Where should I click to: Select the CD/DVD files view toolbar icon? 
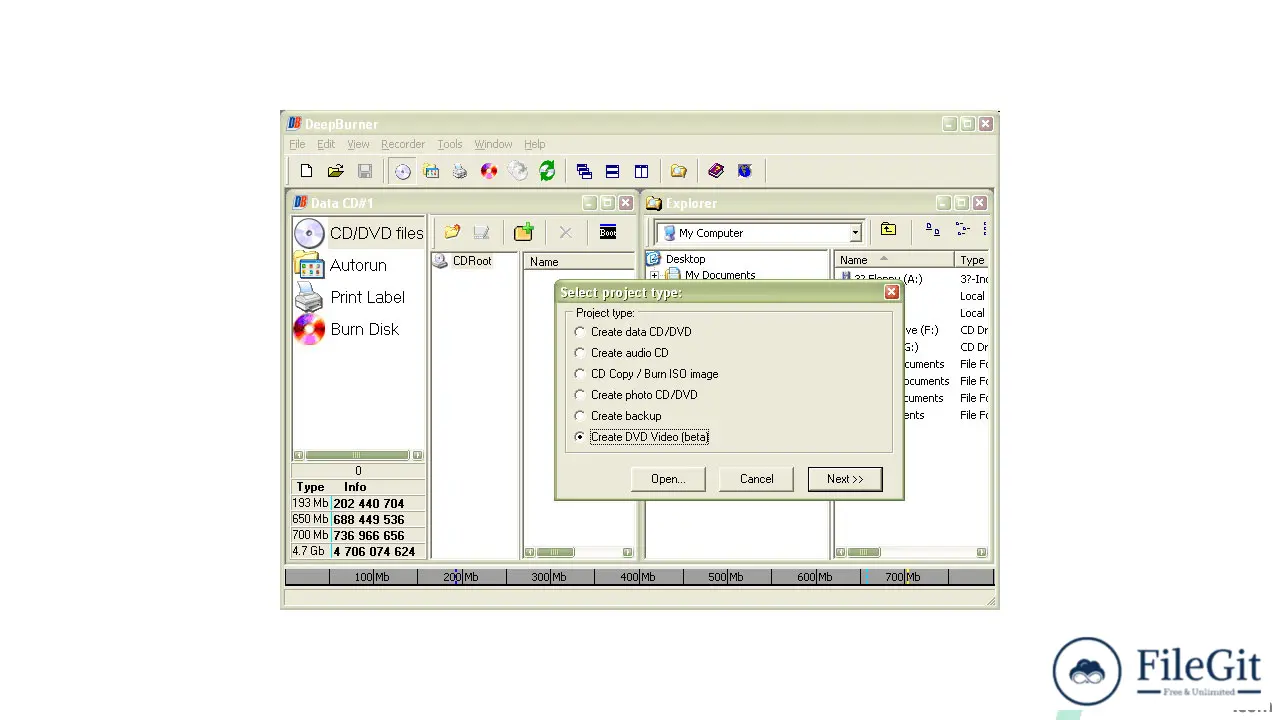(402, 171)
